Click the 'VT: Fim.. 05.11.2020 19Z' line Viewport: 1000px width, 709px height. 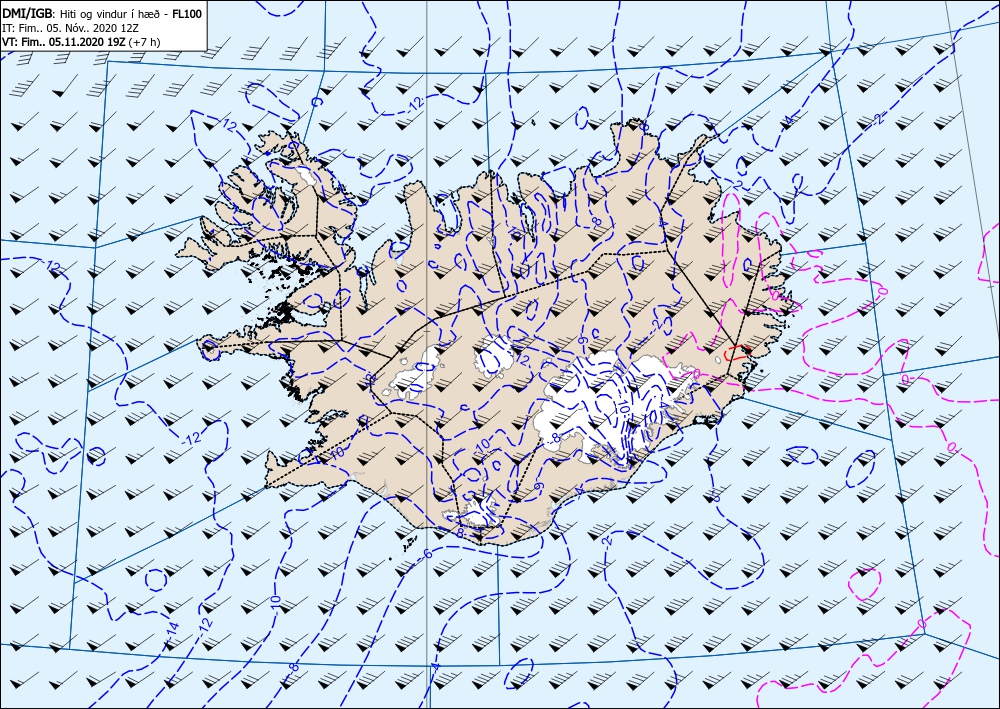point(64,42)
